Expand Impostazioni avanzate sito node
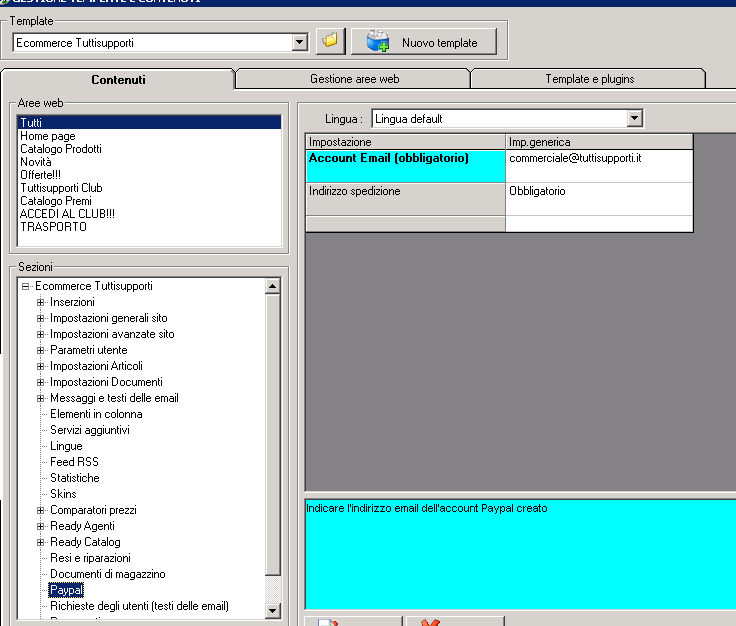Viewport: 736px width, 626px height. (40, 334)
